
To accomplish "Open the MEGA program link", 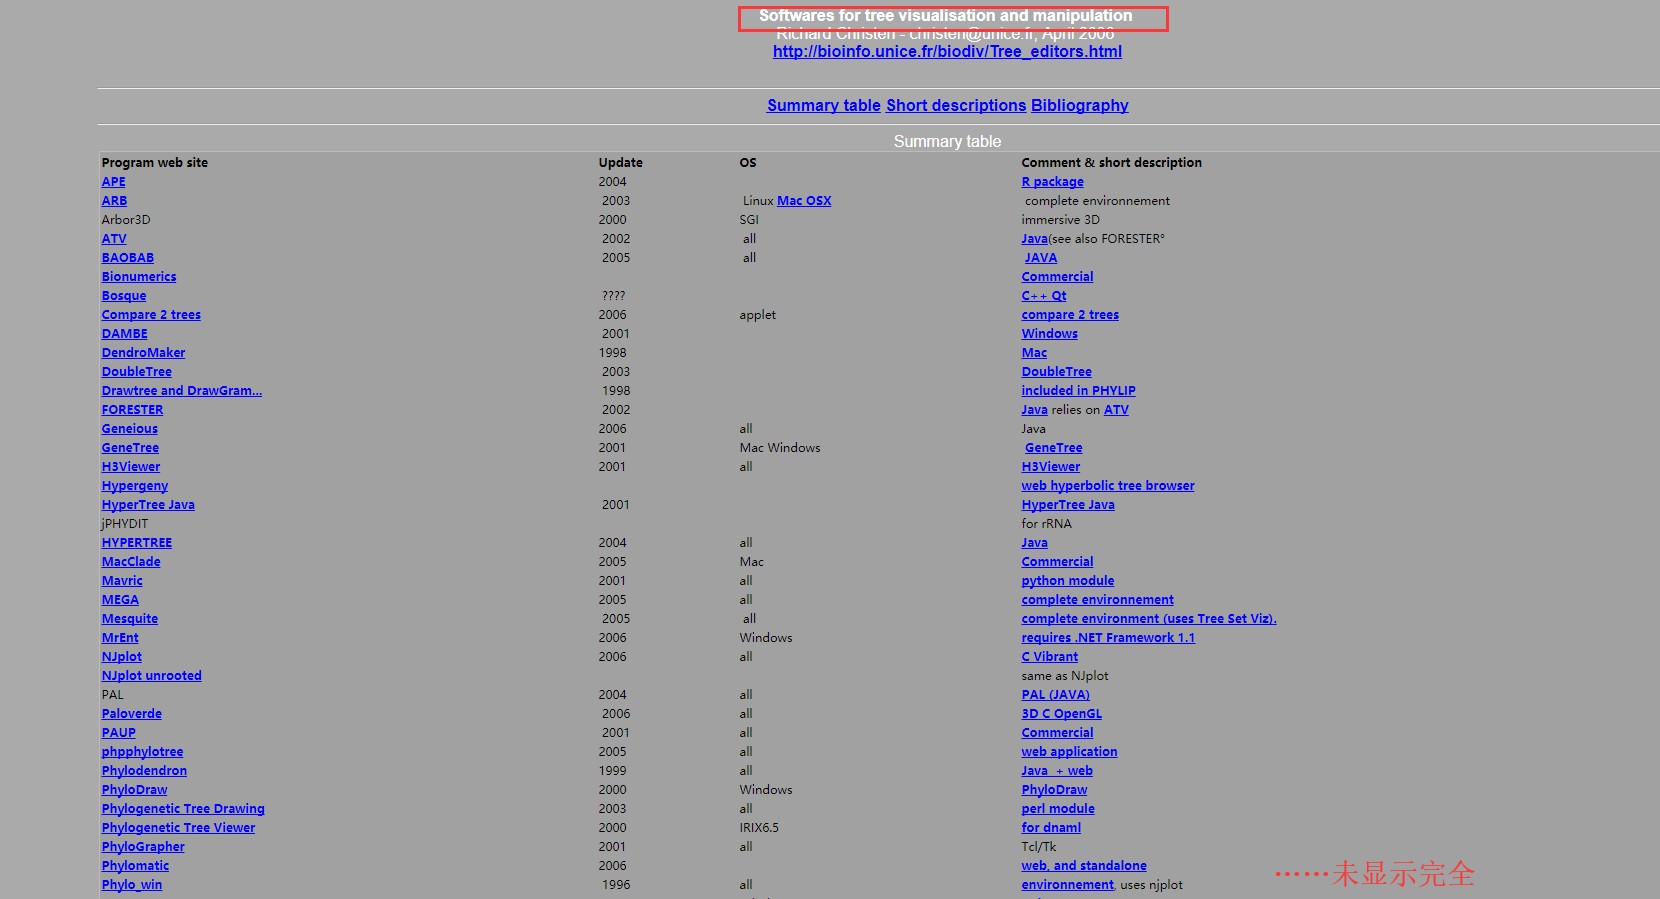I will tap(120, 600).
